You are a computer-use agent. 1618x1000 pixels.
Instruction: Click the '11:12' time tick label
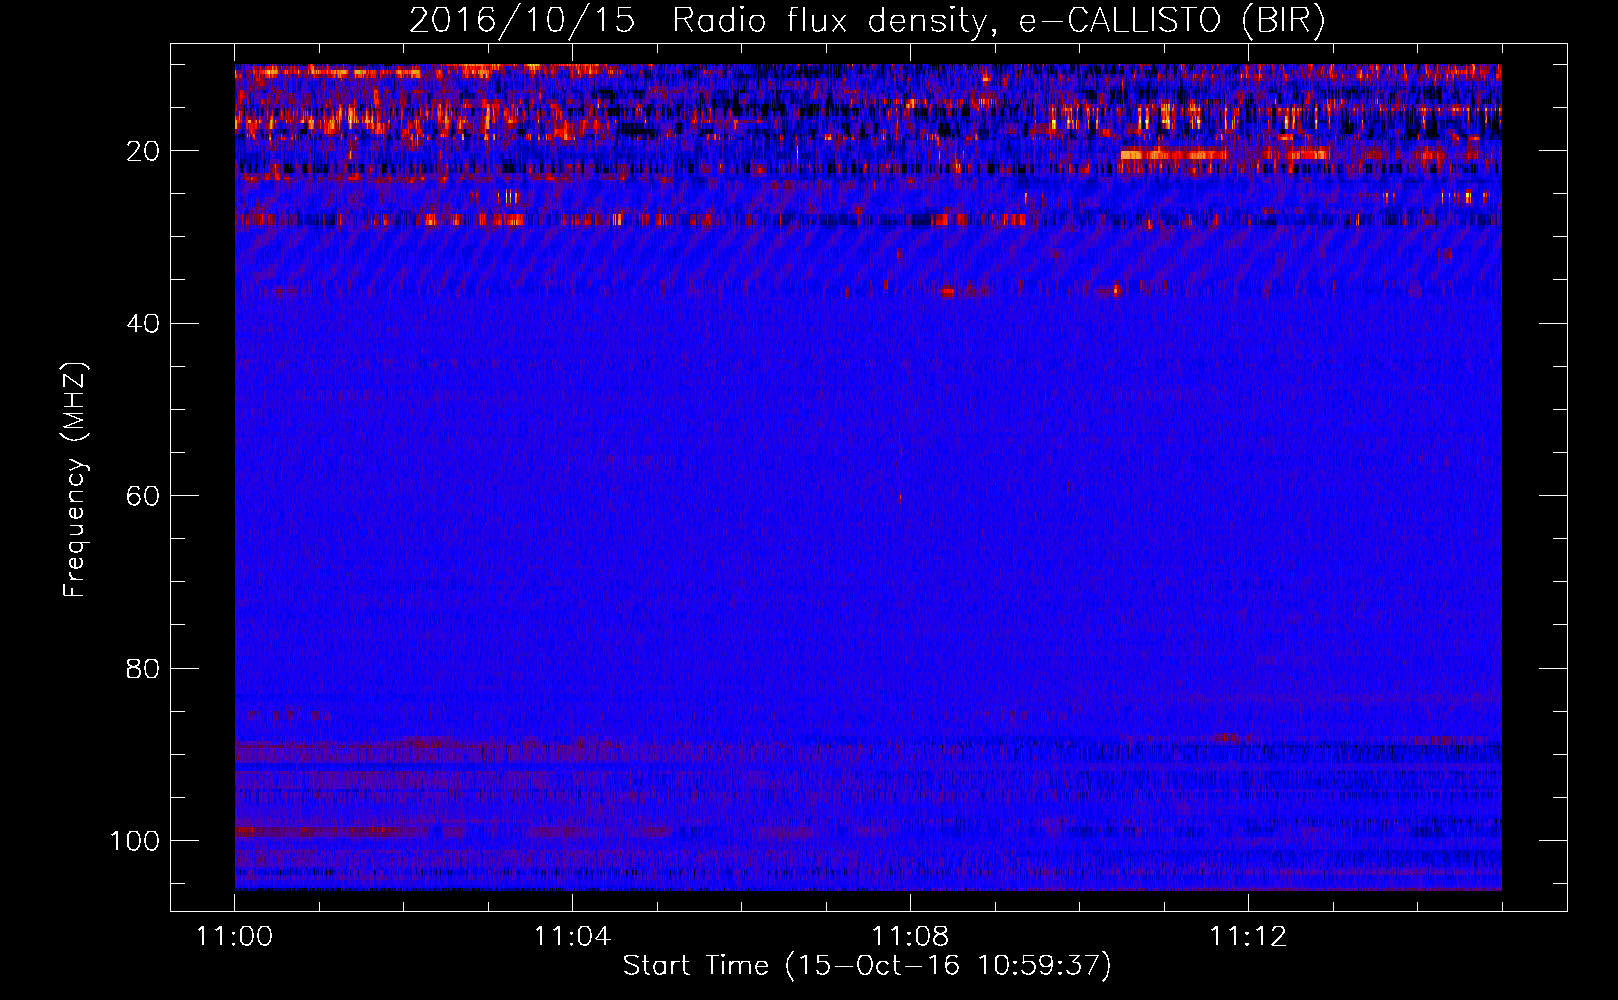(1248, 936)
